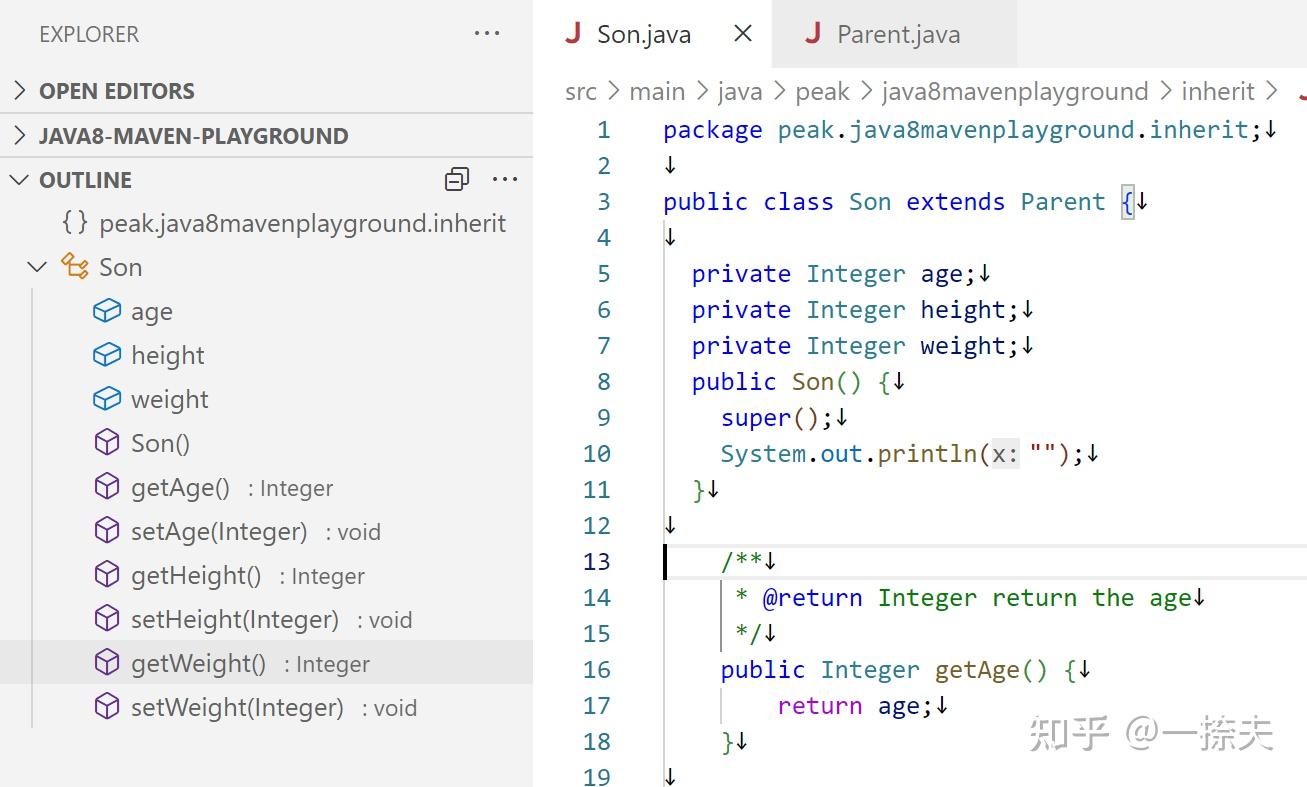Image resolution: width=1307 pixels, height=787 pixels.
Task: Click method icon next to setAge(Integer)
Action: tap(106, 531)
